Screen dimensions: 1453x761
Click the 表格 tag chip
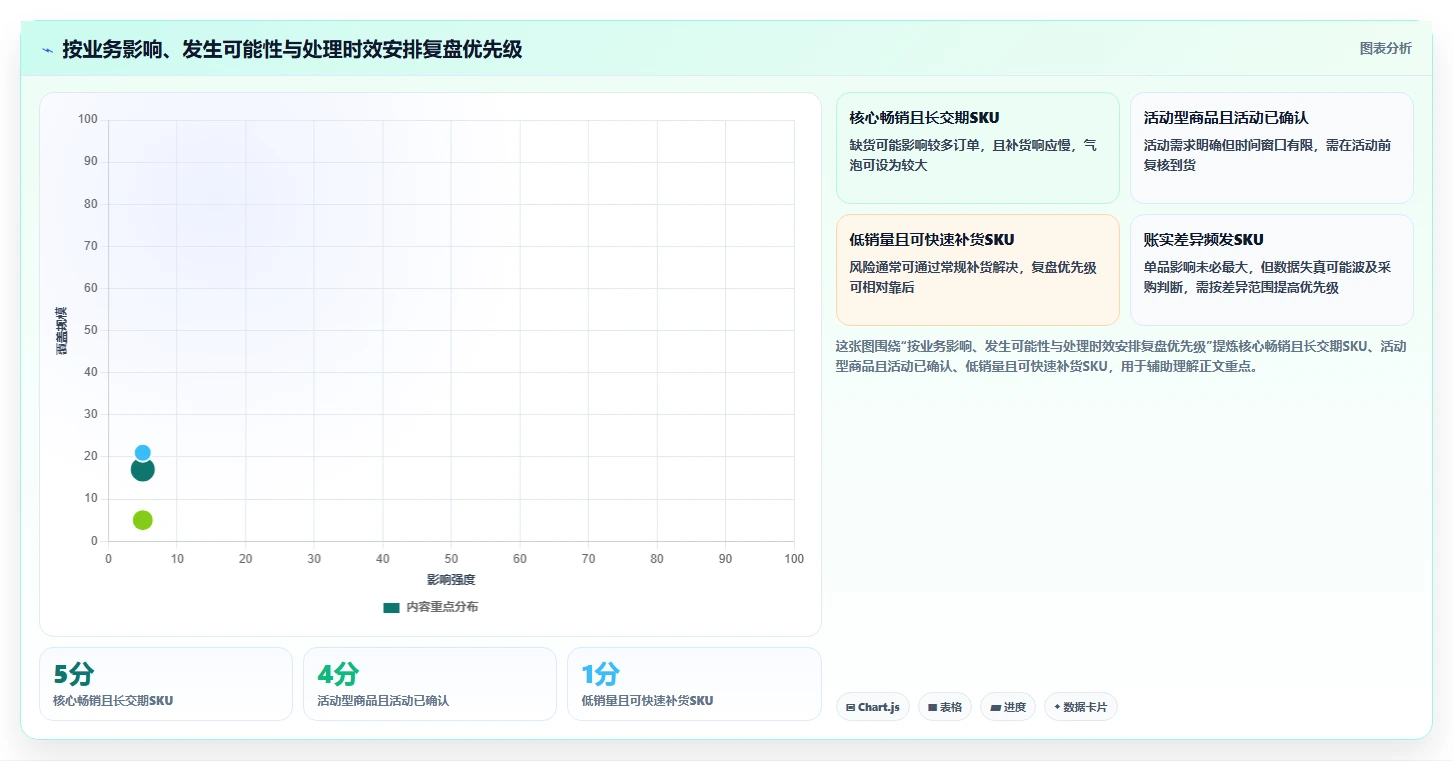pos(944,707)
